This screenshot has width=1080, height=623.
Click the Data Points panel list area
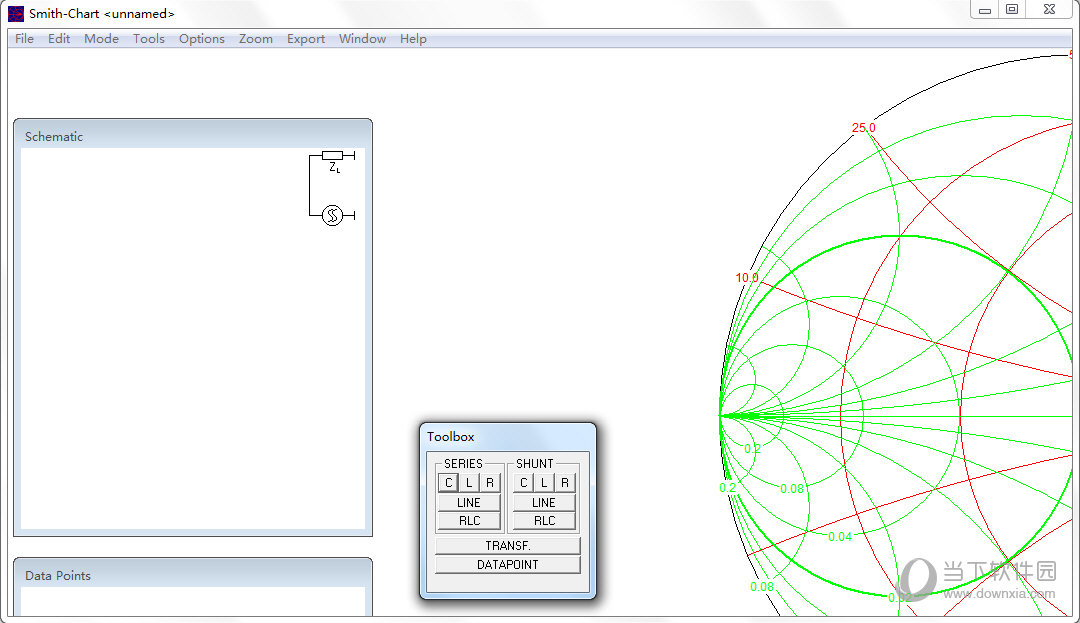[192, 601]
